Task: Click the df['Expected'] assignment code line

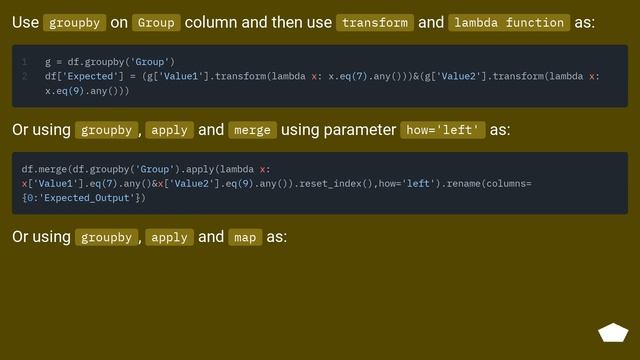Action: tap(322, 76)
